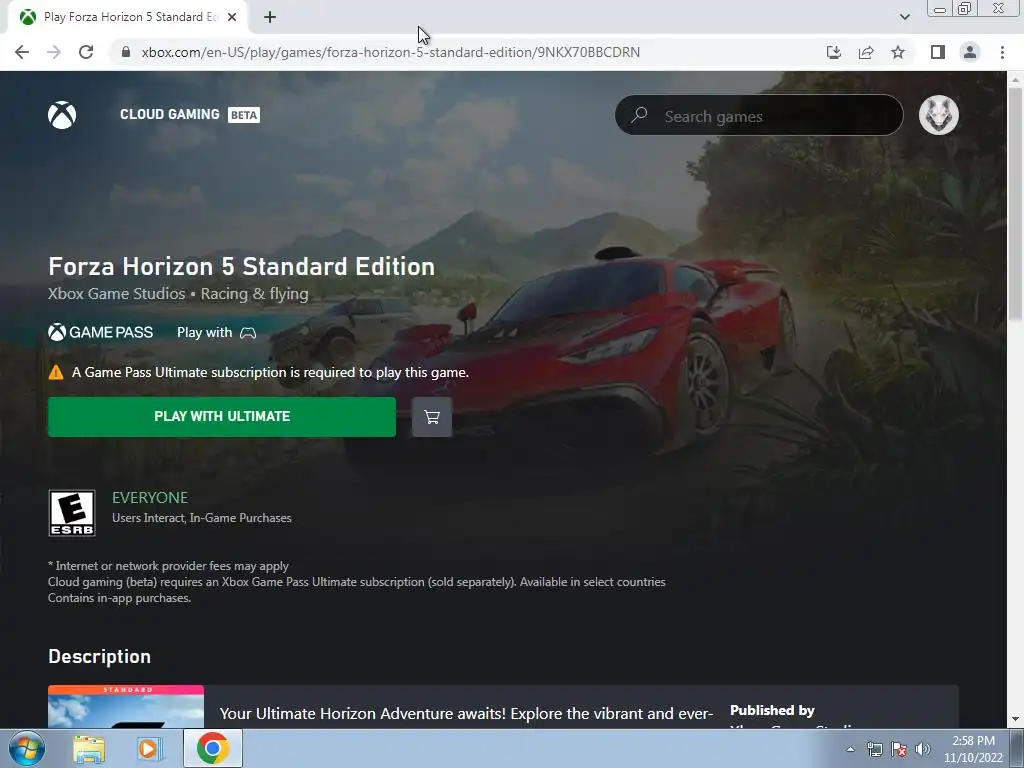Click the xbox.com address bar URL
The image size is (1024, 768).
(x=391, y=52)
